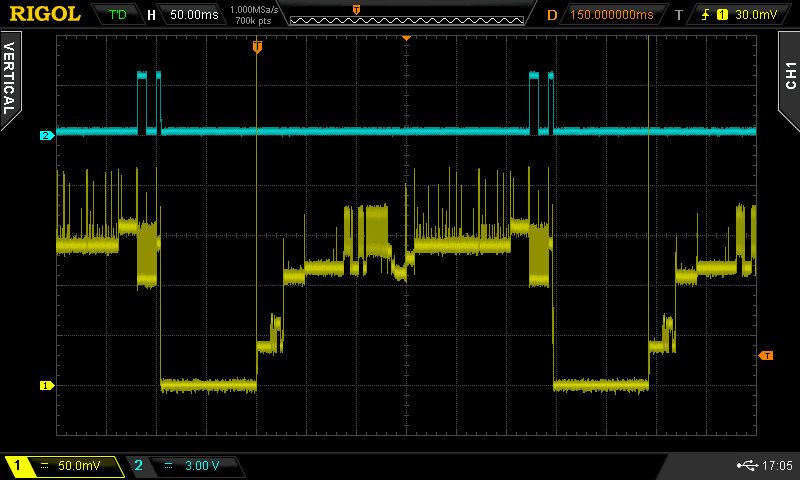Click the clock time 17:05
This screenshot has height=480, width=800.
click(x=778, y=465)
